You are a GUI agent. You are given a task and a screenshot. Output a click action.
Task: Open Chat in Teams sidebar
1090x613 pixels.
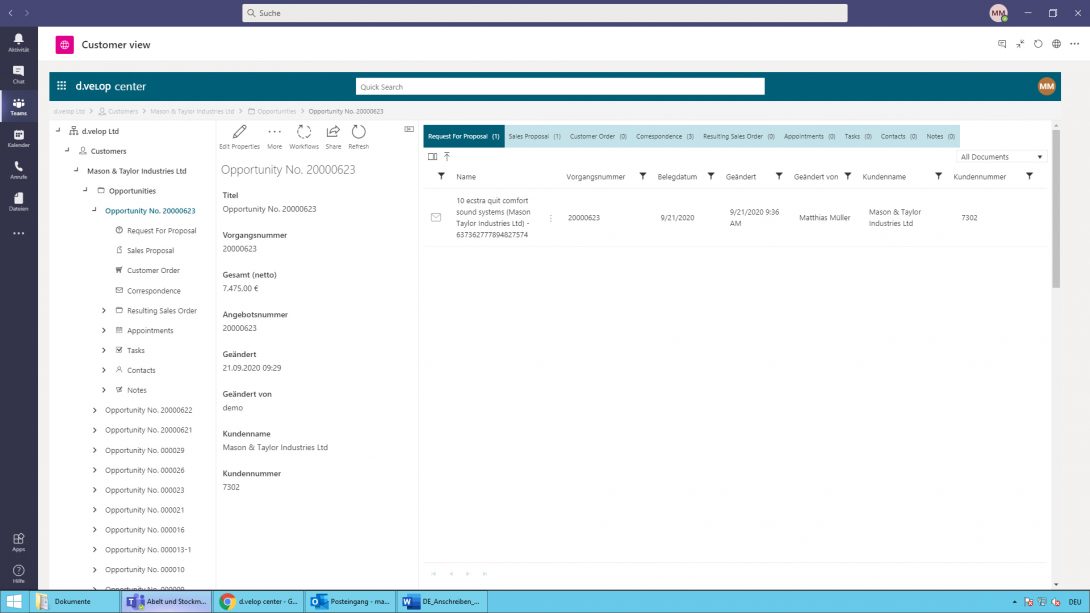tap(19, 74)
